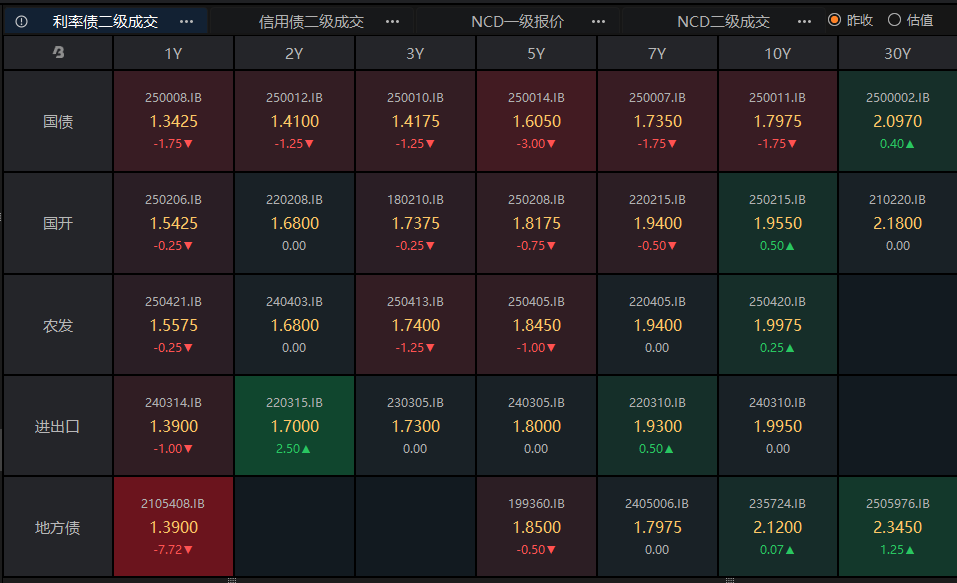Image resolution: width=957 pixels, height=583 pixels.
Task: Open the 250010.IB cell at 1.4175
Action: click(x=415, y=121)
